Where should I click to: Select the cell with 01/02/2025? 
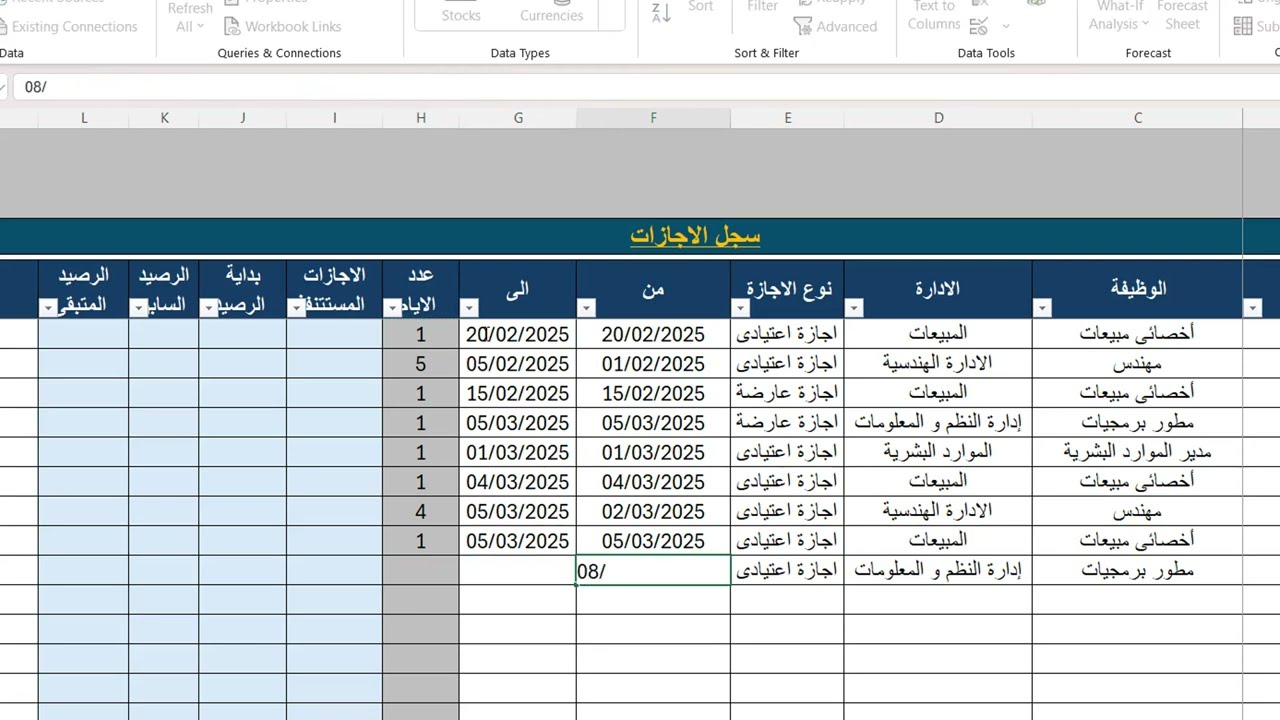[653, 364]
